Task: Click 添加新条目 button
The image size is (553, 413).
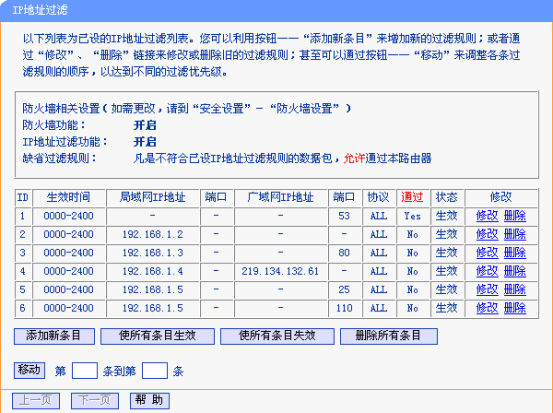Action: click(x=54, y=336)
